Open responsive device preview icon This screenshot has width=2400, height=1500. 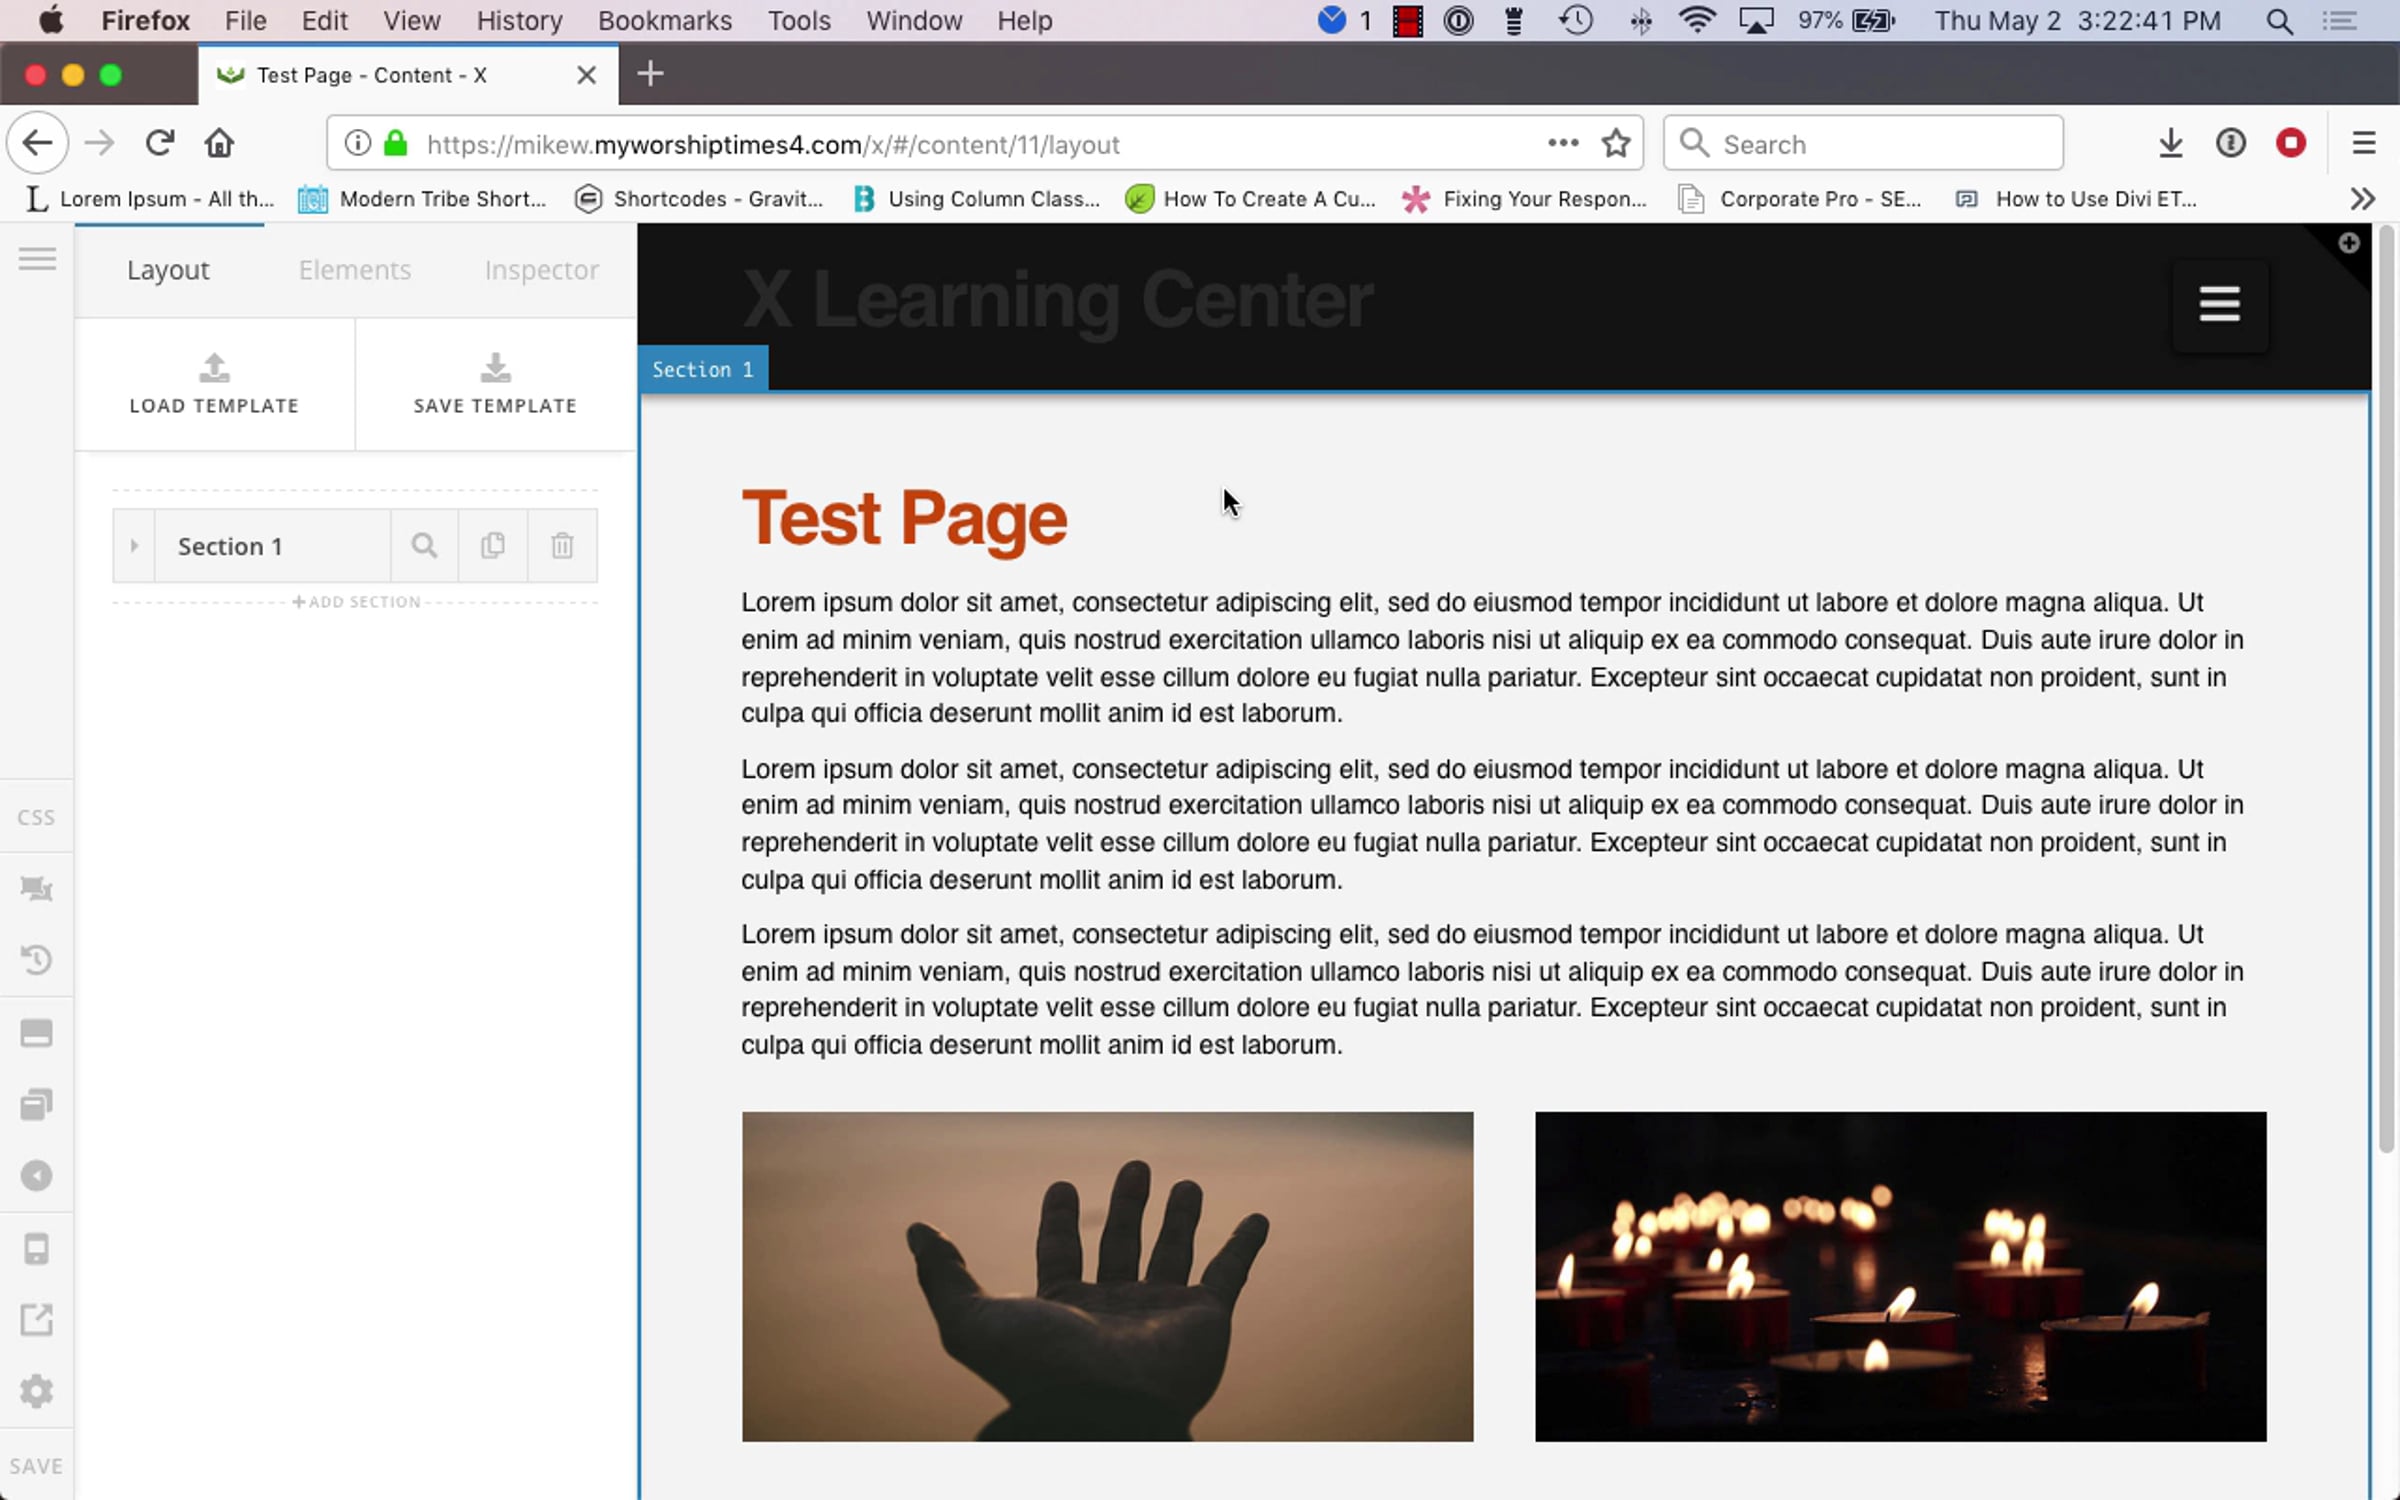[x=37, y=1249]
